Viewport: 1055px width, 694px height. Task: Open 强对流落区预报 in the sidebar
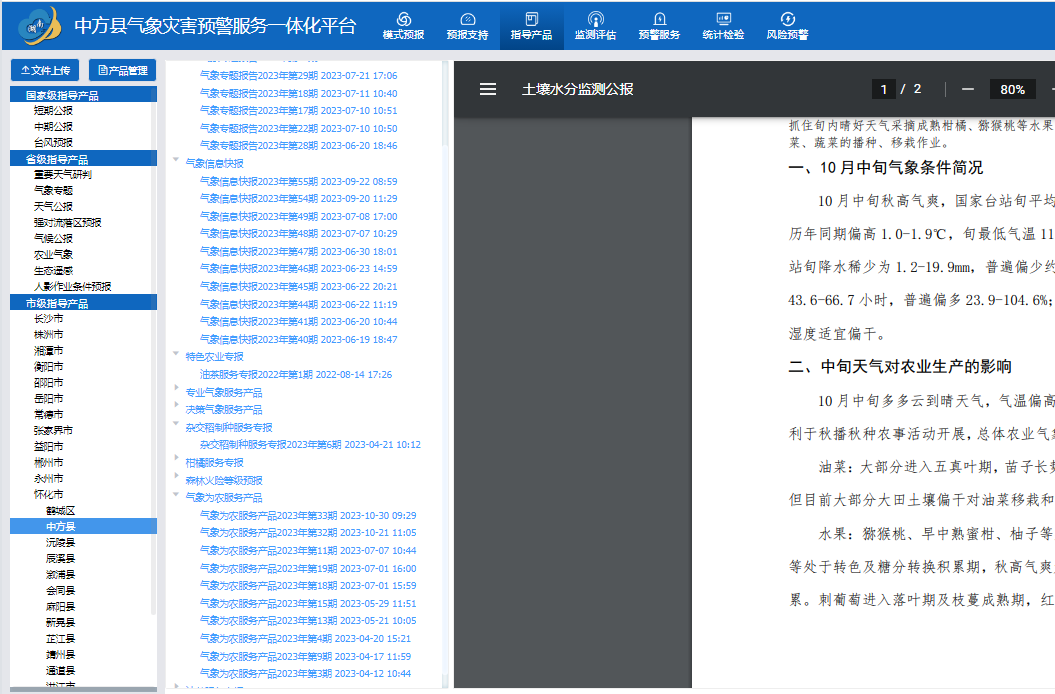pyautogui.click(x=67, y=222)
